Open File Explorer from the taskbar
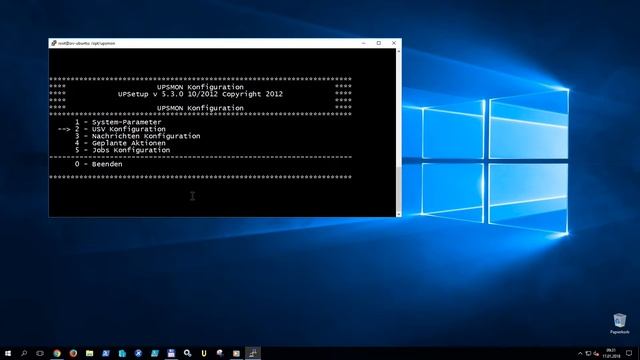Viewport: 640px width, 360px height. click(x=89, y=353)
